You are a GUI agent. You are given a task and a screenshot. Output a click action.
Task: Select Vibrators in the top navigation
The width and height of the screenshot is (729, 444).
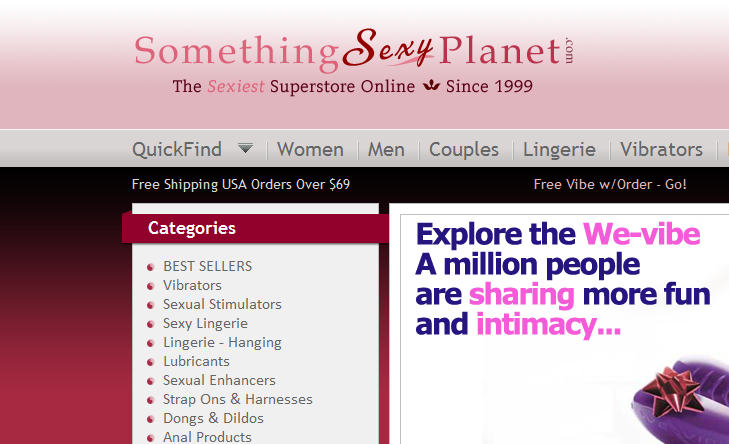(x=661, y=149)
